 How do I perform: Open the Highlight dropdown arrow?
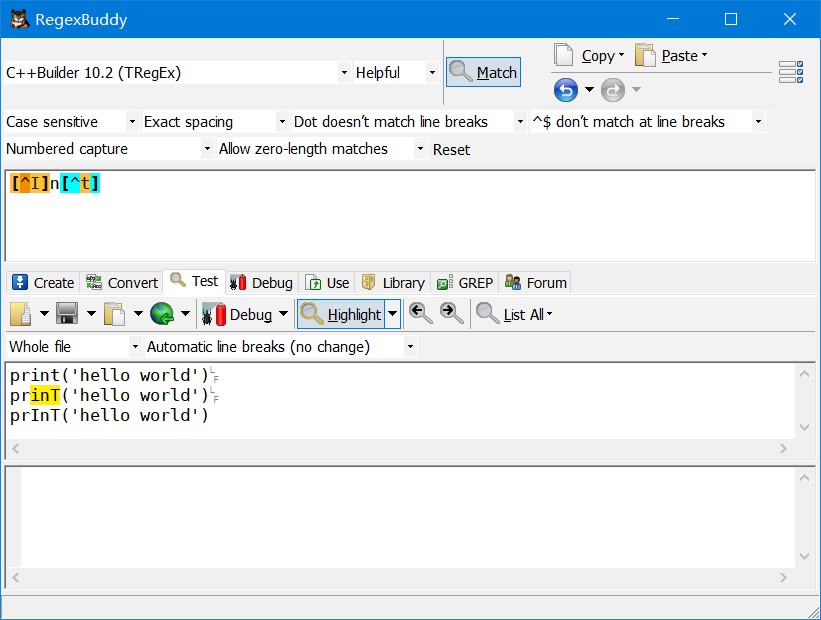[x=393, y=314]
